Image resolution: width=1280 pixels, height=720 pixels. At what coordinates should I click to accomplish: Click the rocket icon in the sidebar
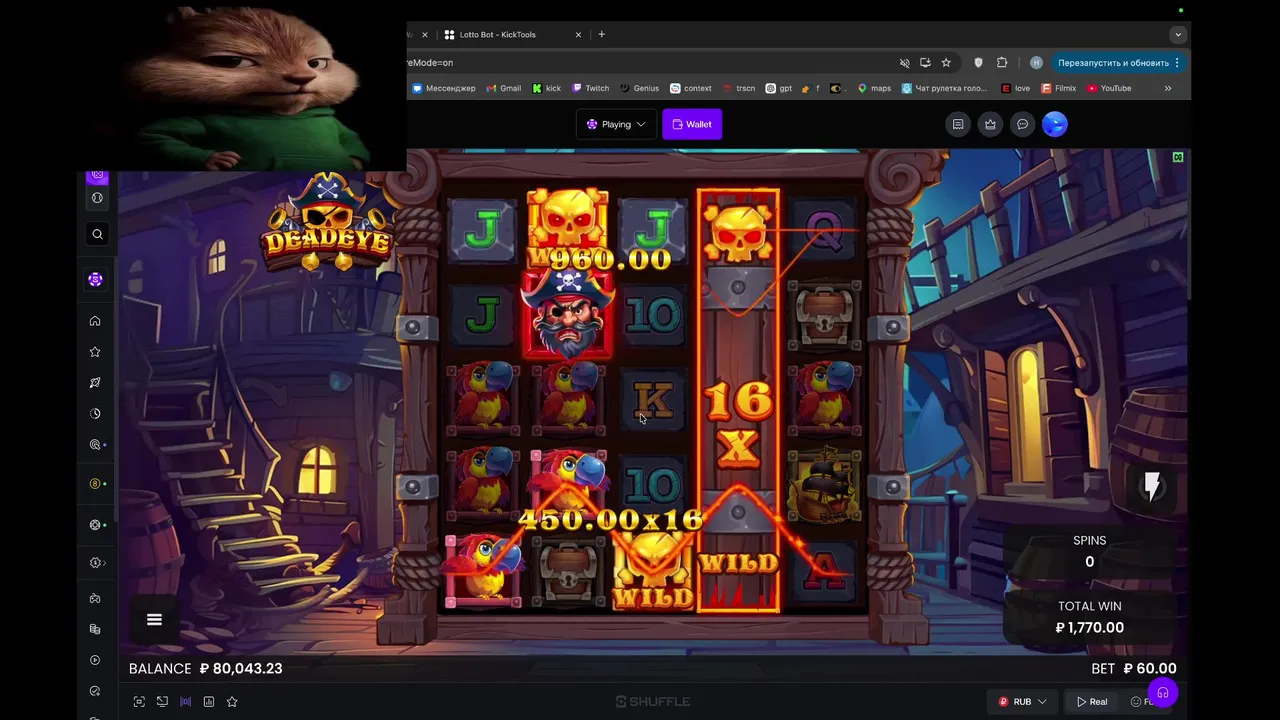95,383
